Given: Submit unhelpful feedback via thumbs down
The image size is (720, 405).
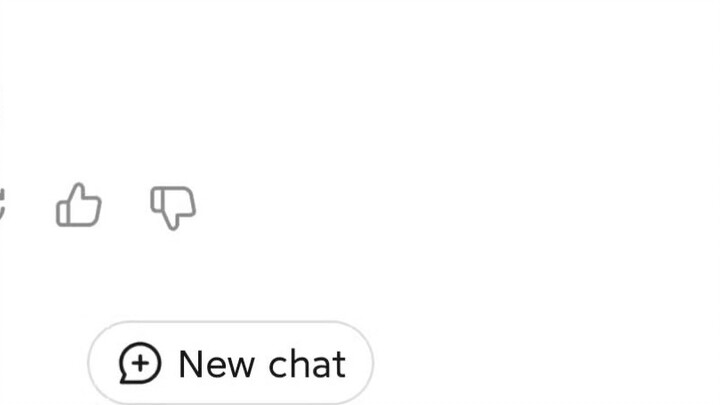Looking at the screenshot, I should click(x=173, y=208).
